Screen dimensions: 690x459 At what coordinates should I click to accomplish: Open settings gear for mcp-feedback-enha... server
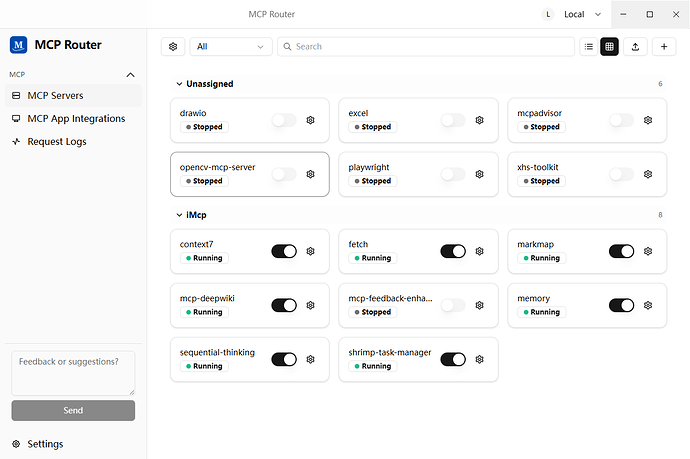click(479, 305)
